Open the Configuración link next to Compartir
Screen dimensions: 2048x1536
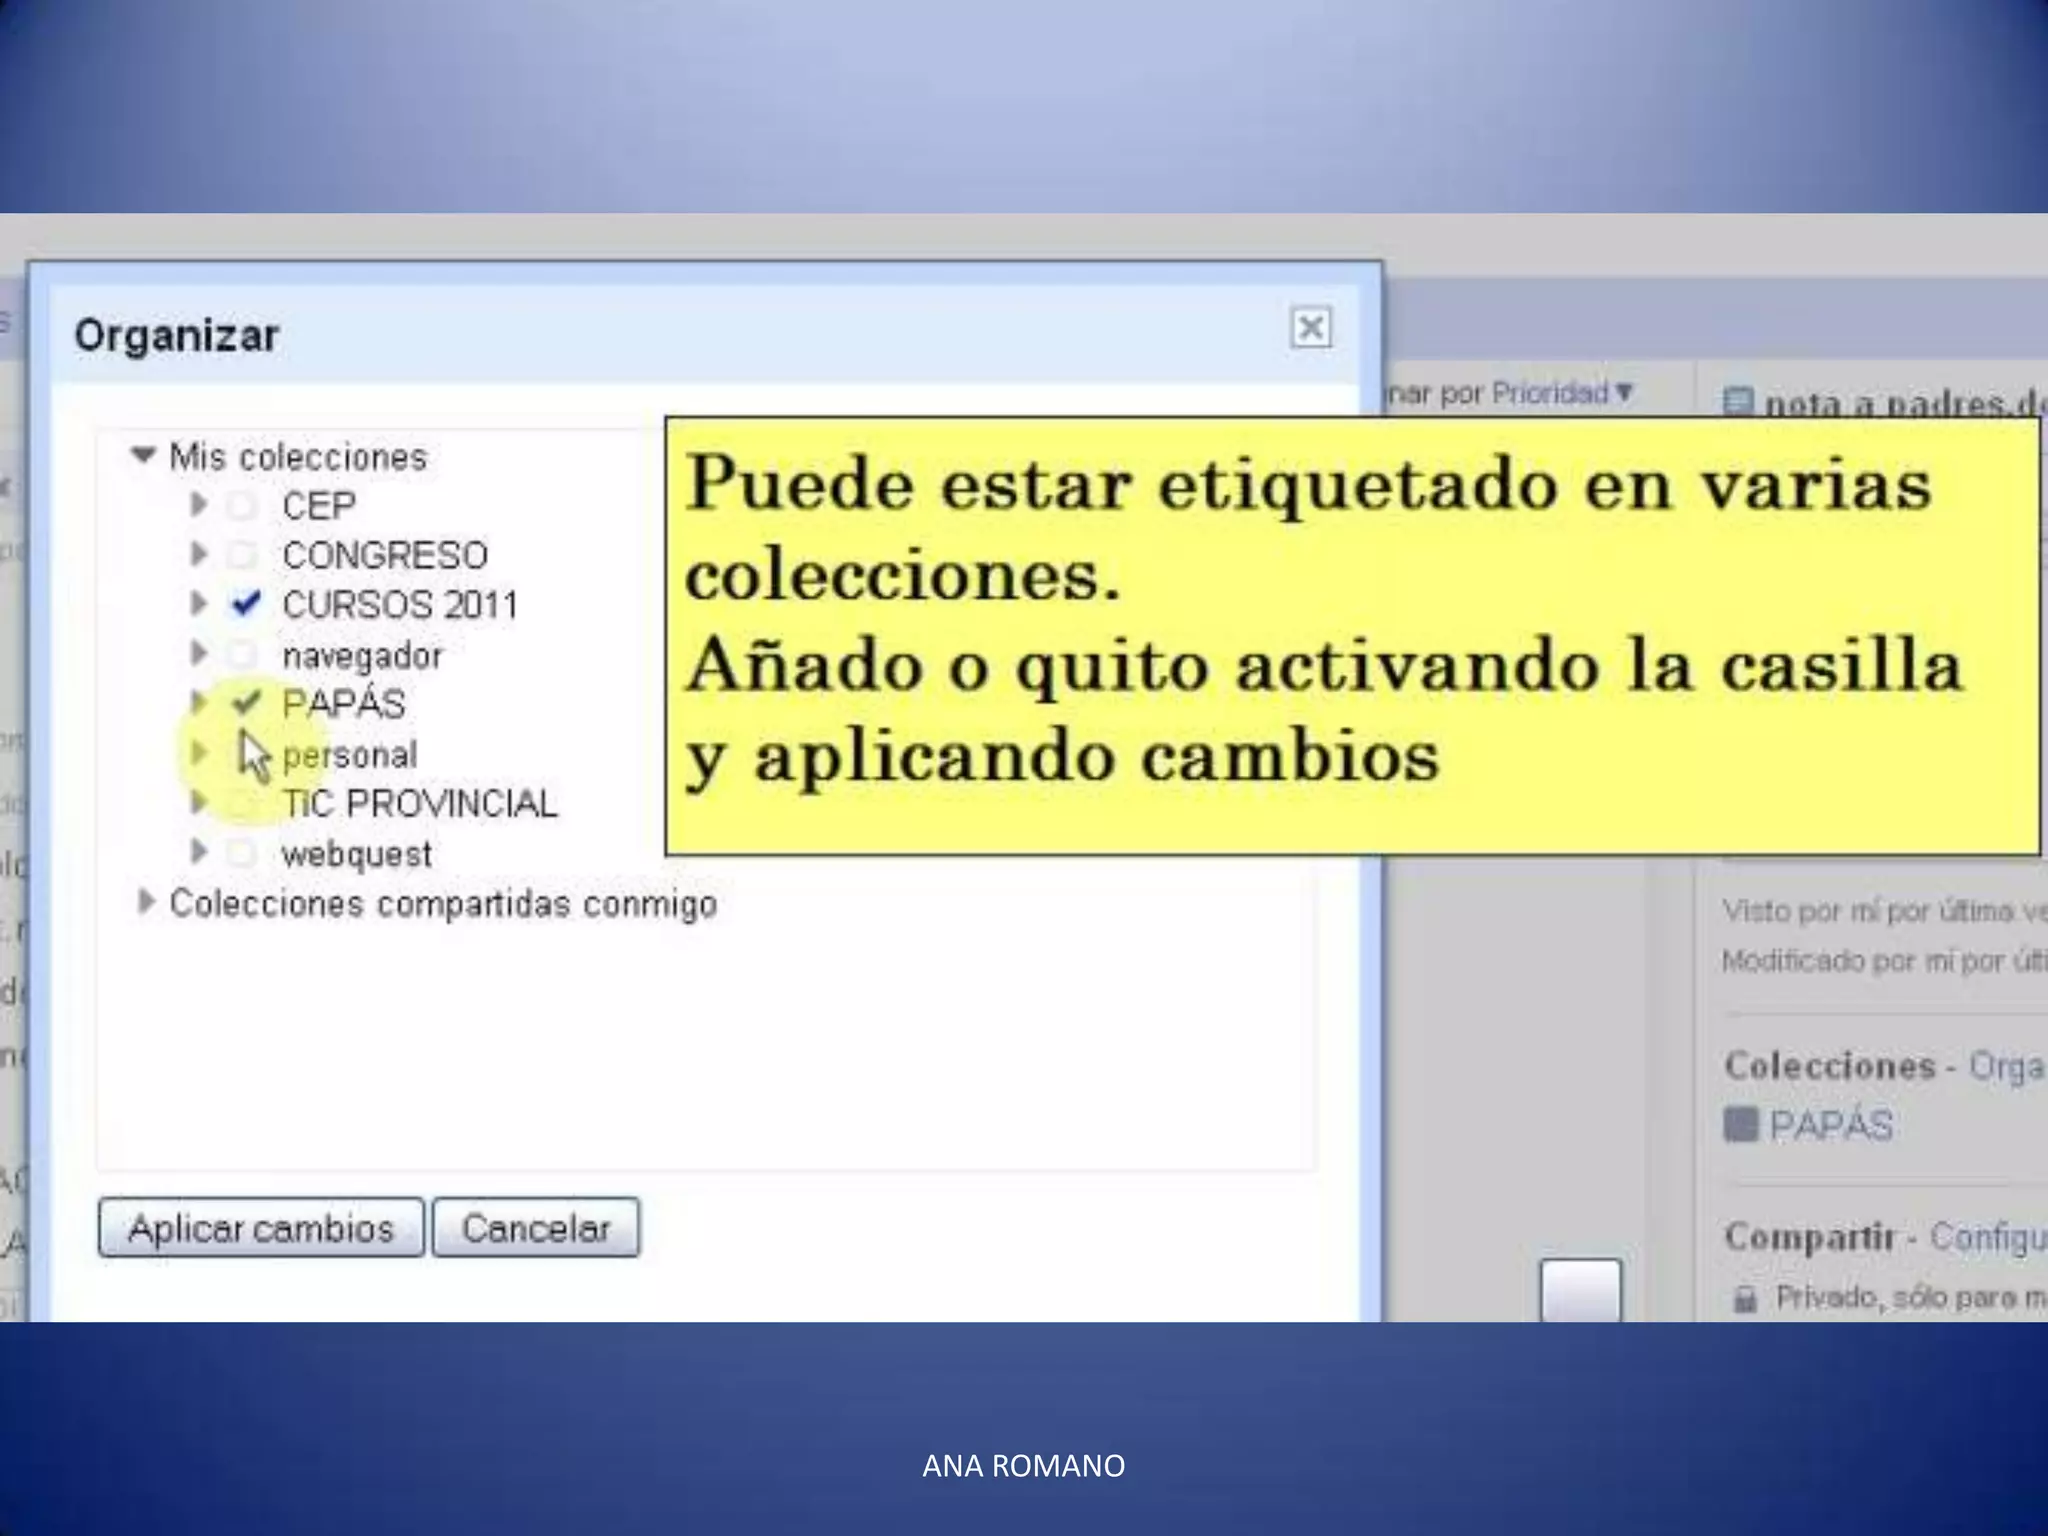(1987, 1237)
